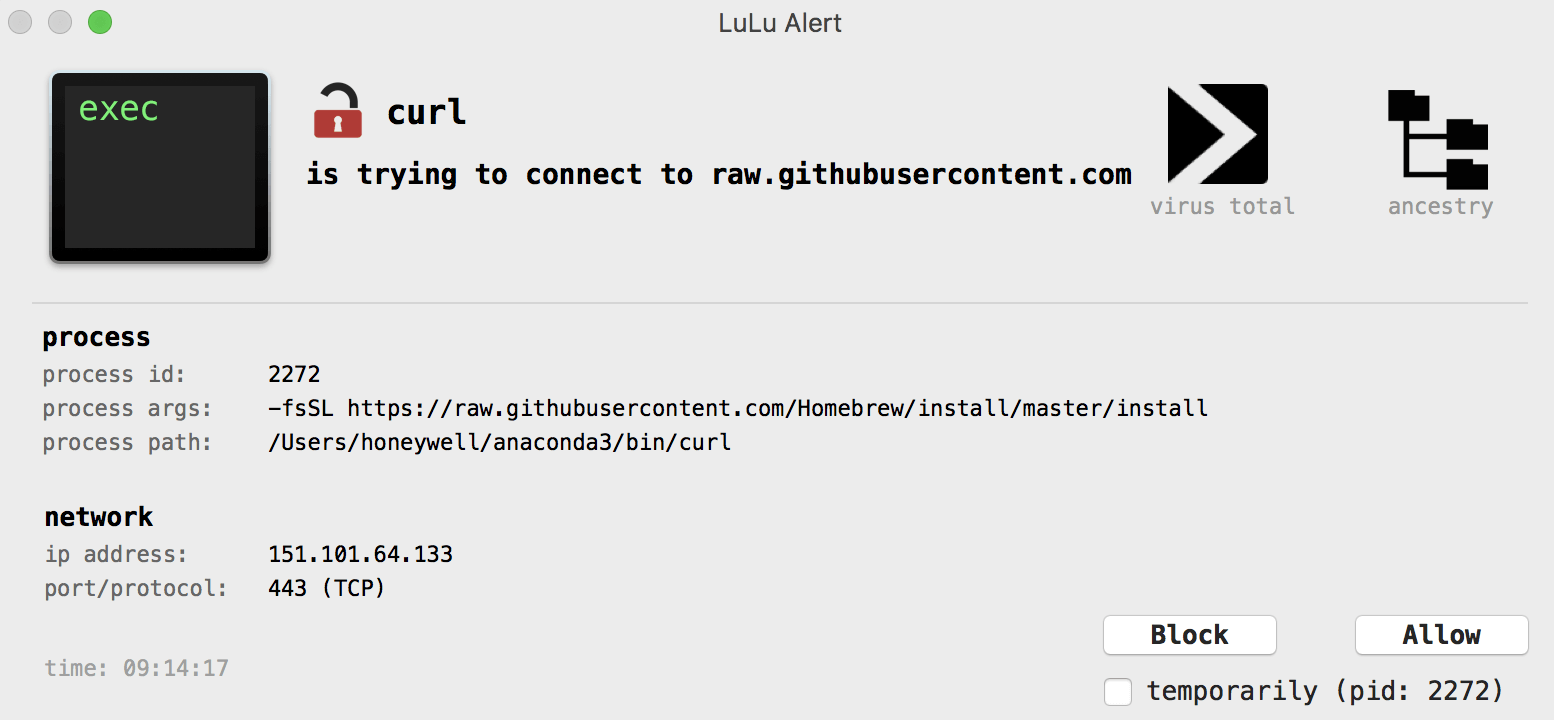Click the red open padlock signing icon
Image resolution: width=1554 pixels, height=720 pixels.
337,111
